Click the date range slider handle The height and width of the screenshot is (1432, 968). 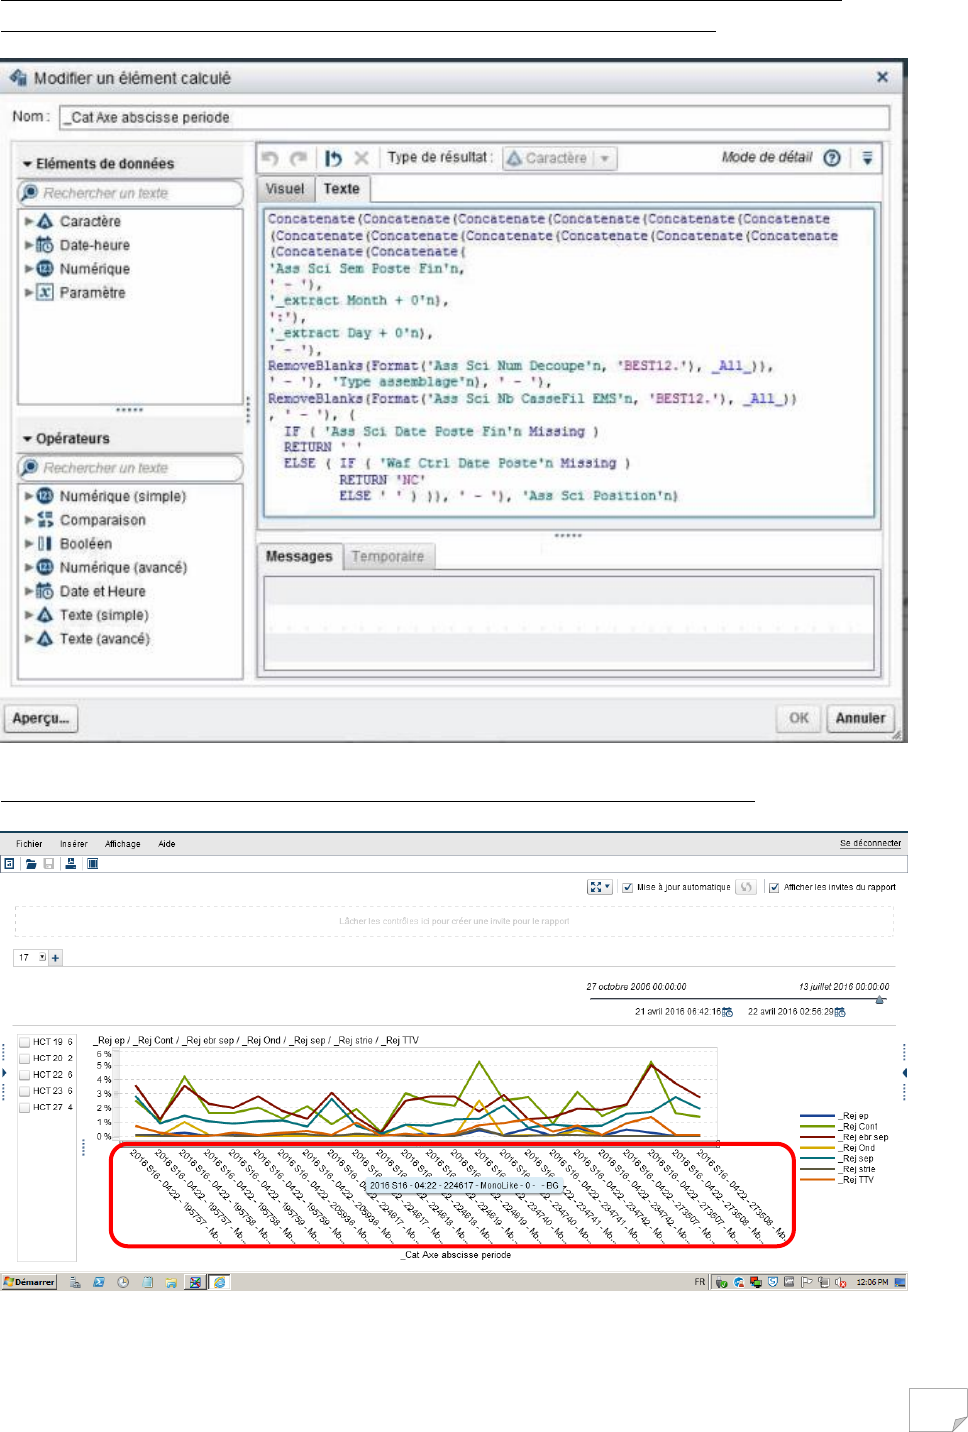880,999
